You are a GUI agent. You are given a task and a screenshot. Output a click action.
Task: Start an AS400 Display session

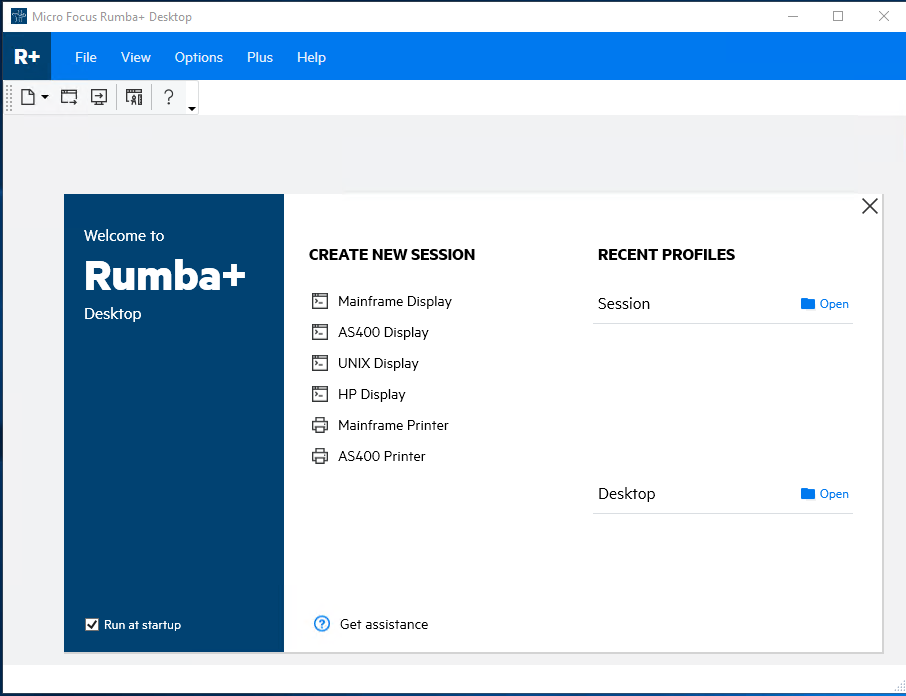[383, 332]
